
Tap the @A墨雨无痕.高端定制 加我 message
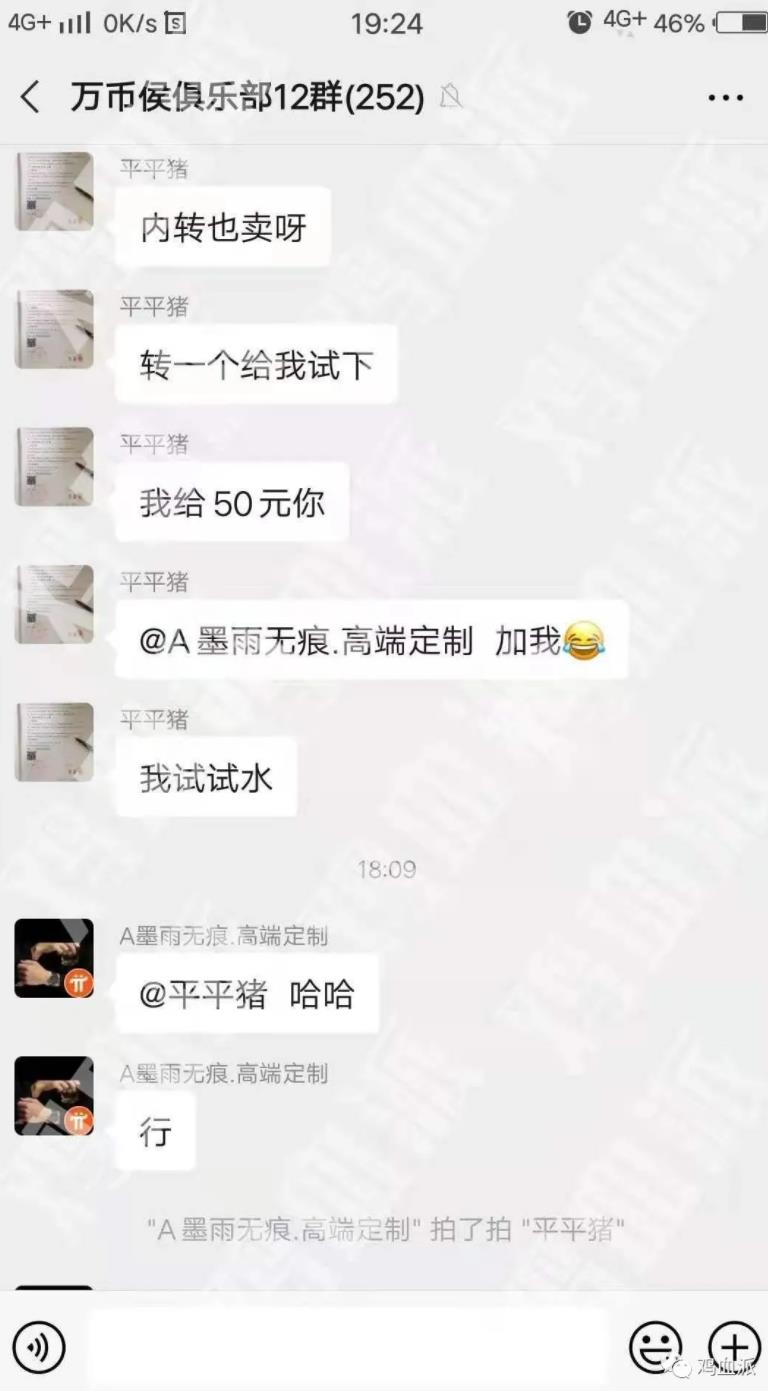tap(372, 640)
